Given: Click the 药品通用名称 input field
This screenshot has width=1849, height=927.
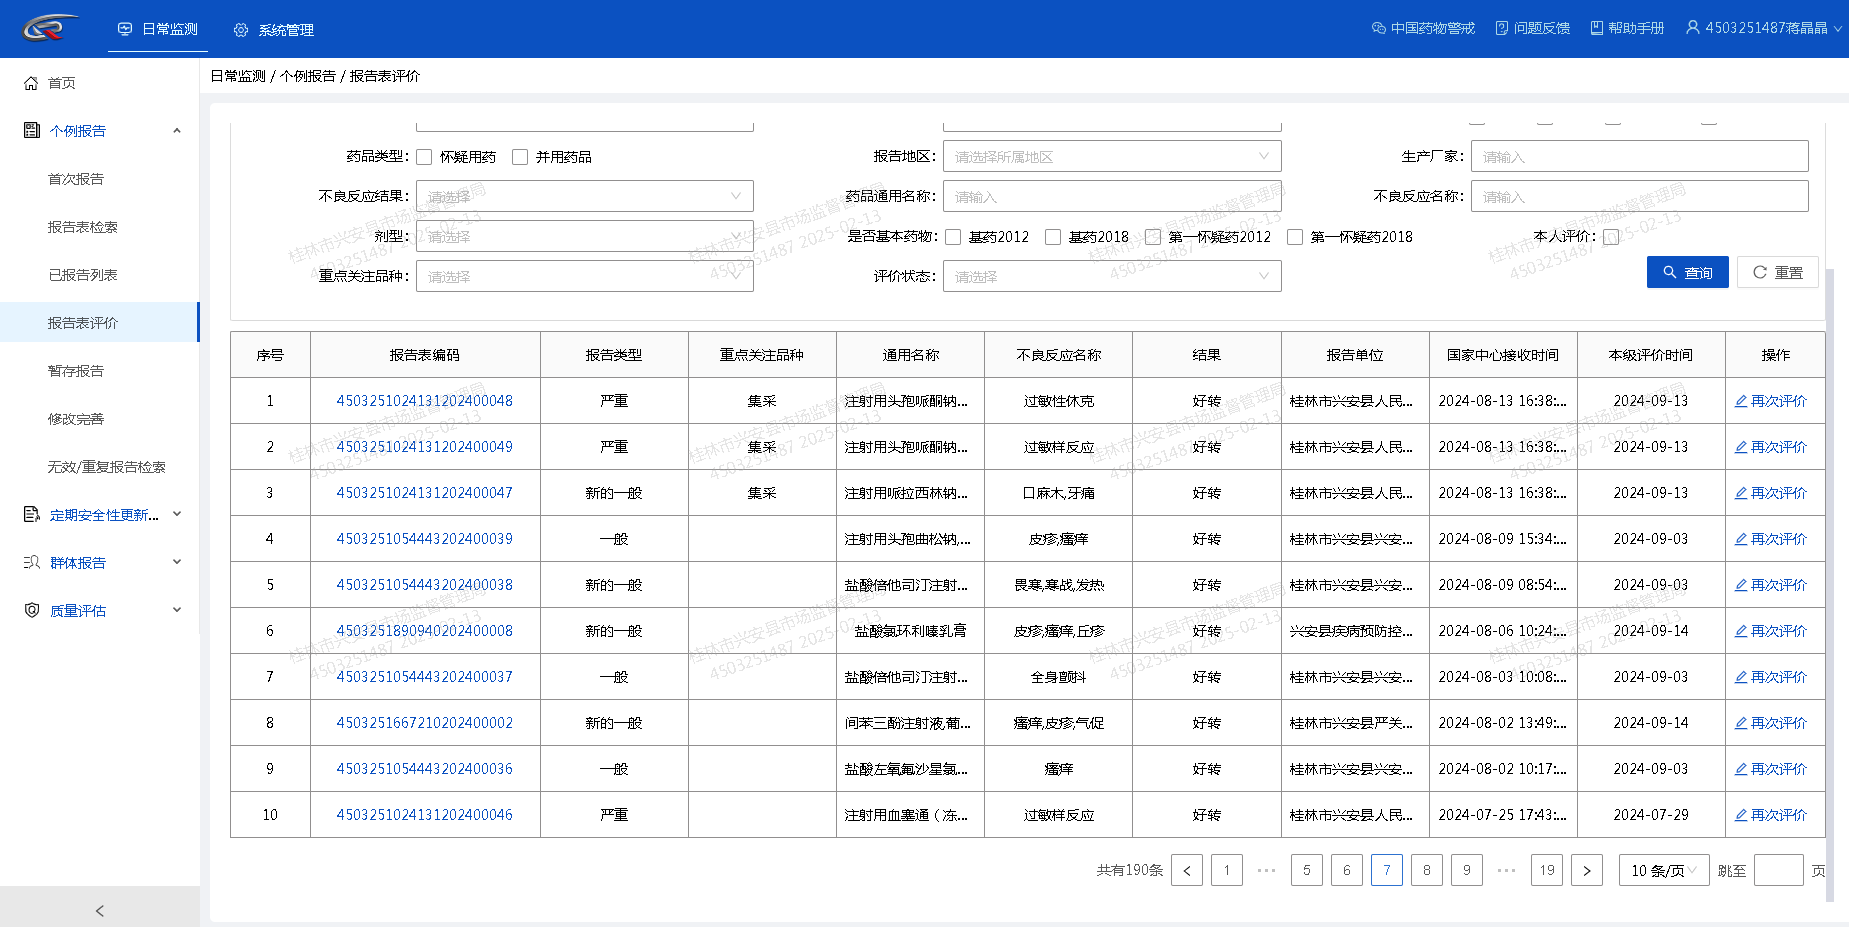Looking at the screenshot, I should (x=1111, y=197).
